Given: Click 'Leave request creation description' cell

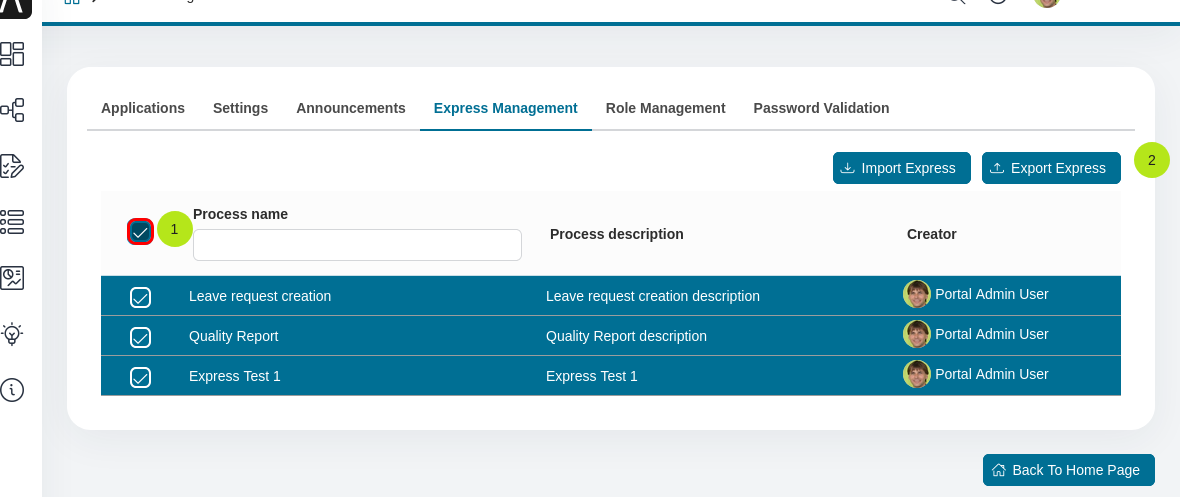Looking at the screenshot, I should coord(652,297).
